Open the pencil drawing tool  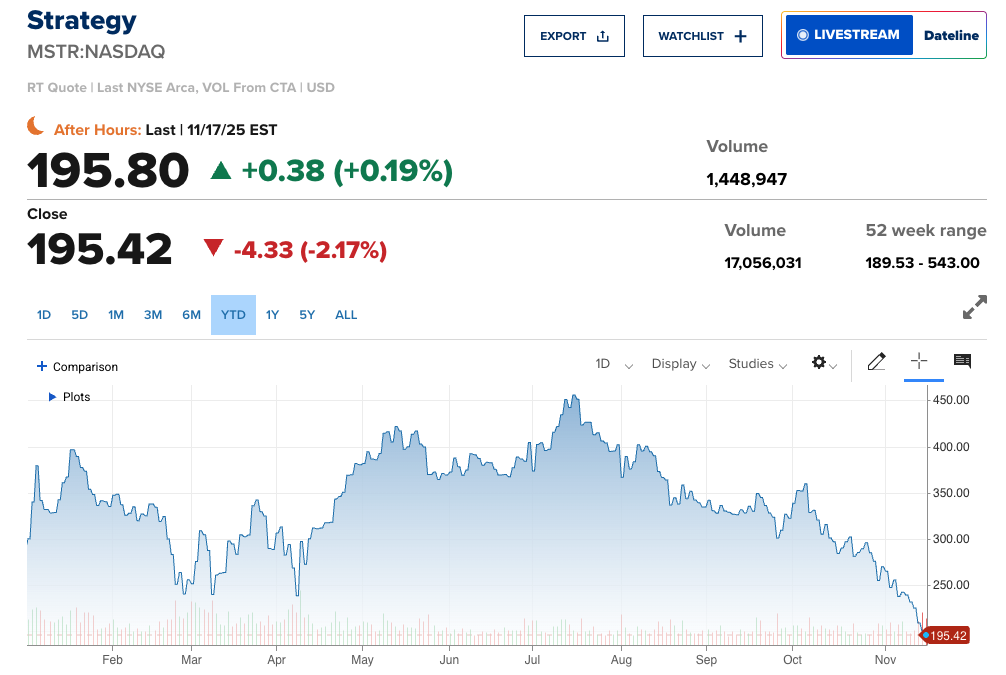876,362
